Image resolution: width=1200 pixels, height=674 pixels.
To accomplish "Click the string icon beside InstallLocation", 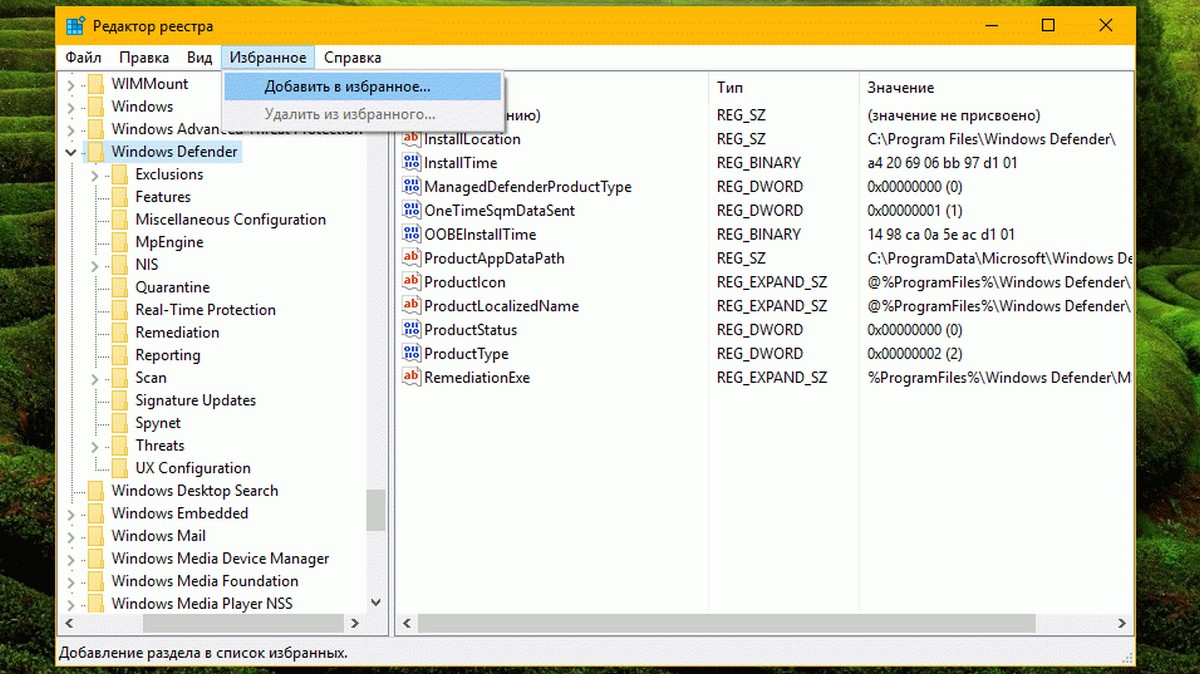I will [411, 139].
